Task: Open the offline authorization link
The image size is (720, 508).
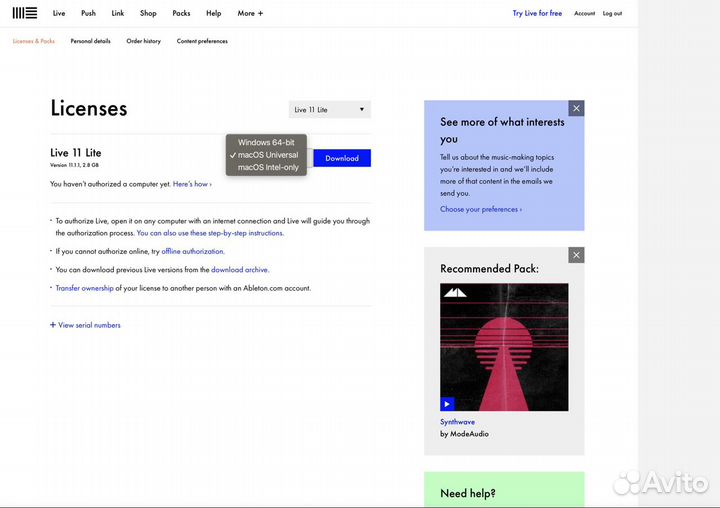Action: 193,252
